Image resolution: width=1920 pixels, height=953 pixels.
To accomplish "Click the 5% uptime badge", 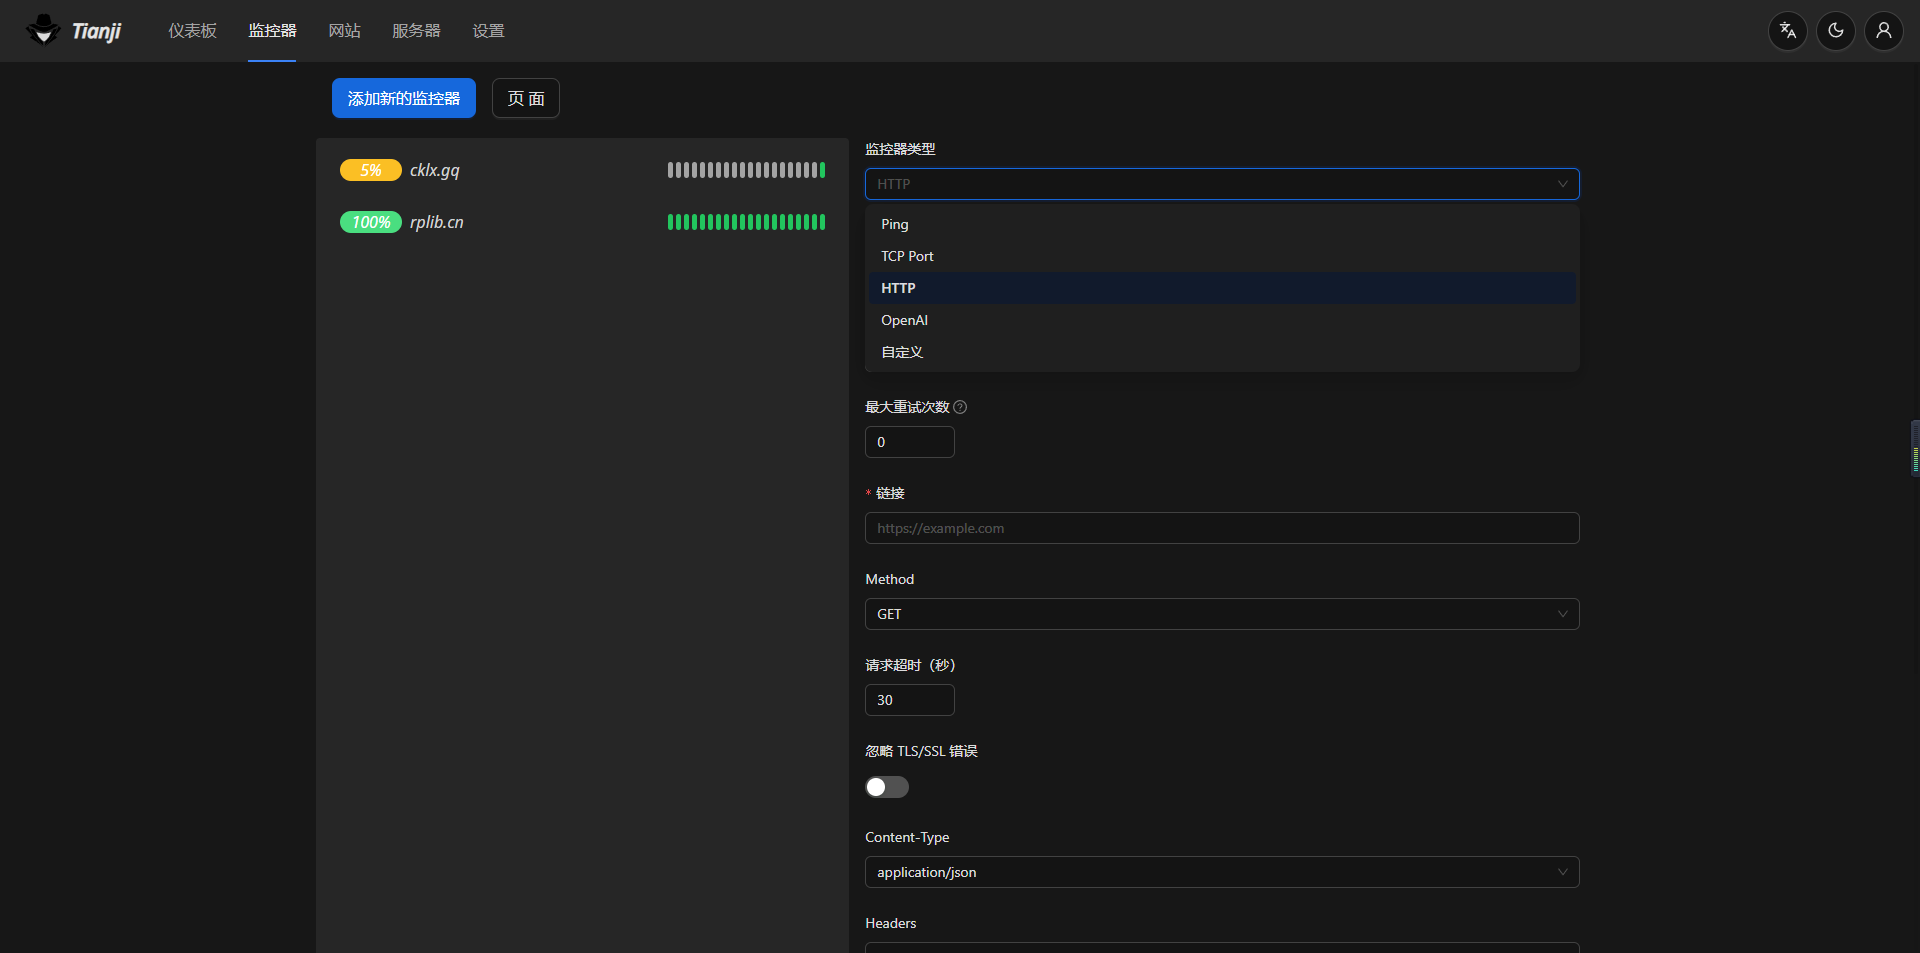I will pos(370,170).
